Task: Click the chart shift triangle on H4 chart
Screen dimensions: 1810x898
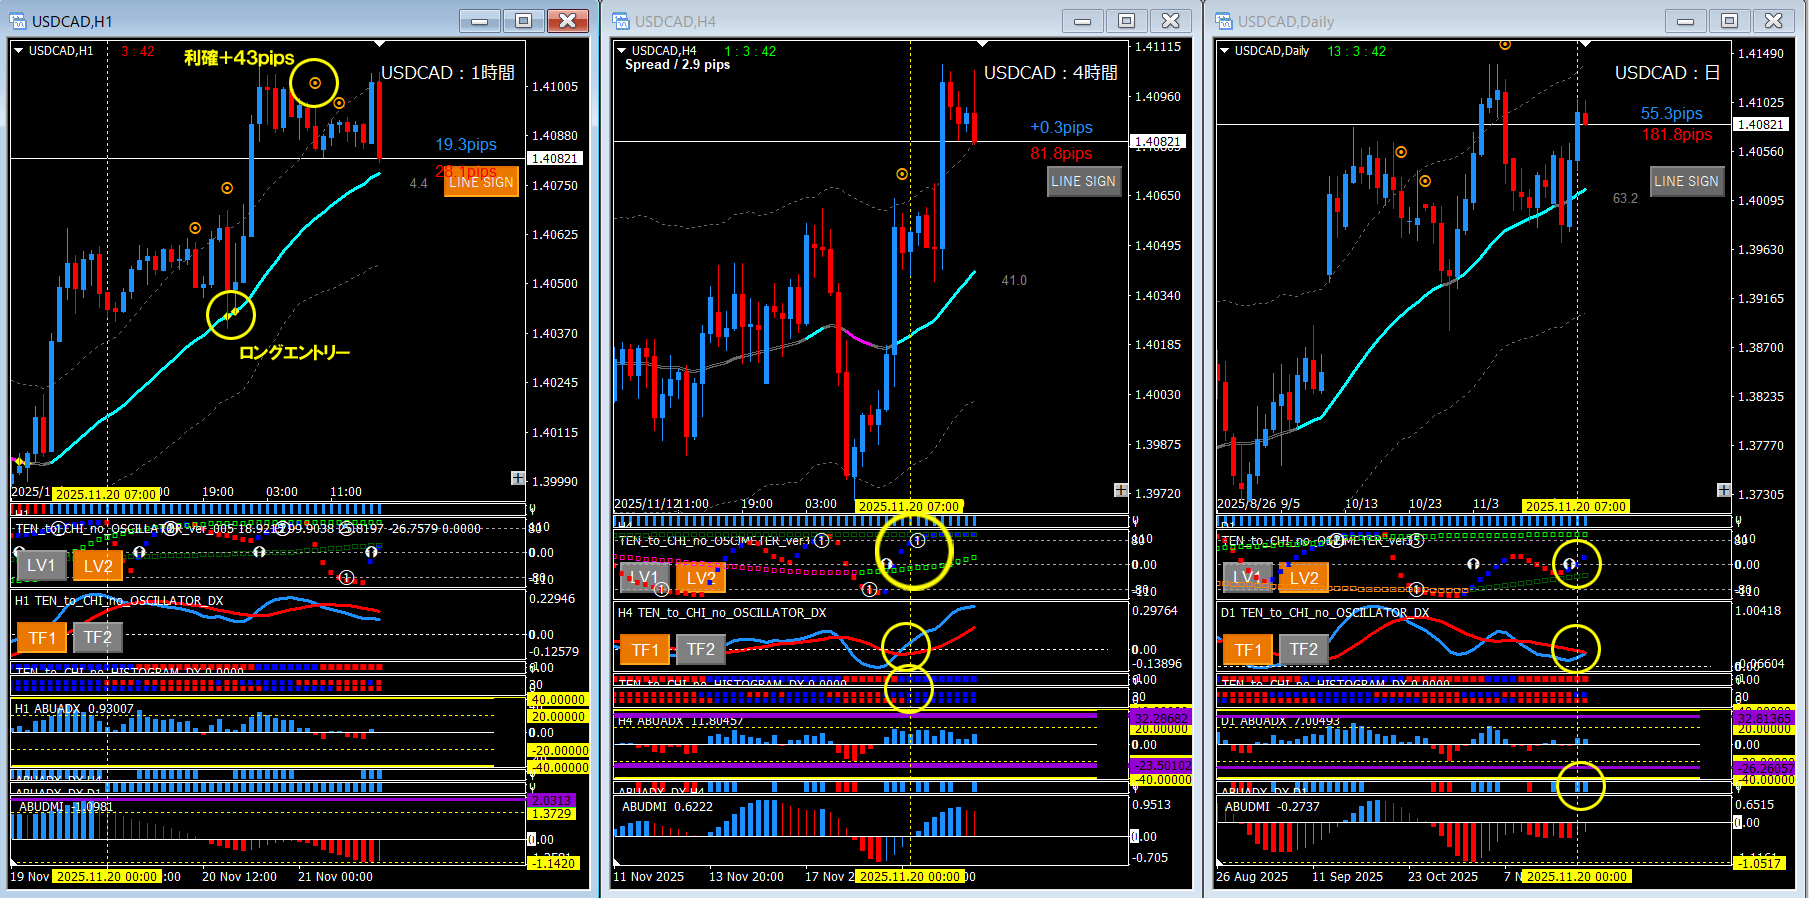Action: pos(982,44)
